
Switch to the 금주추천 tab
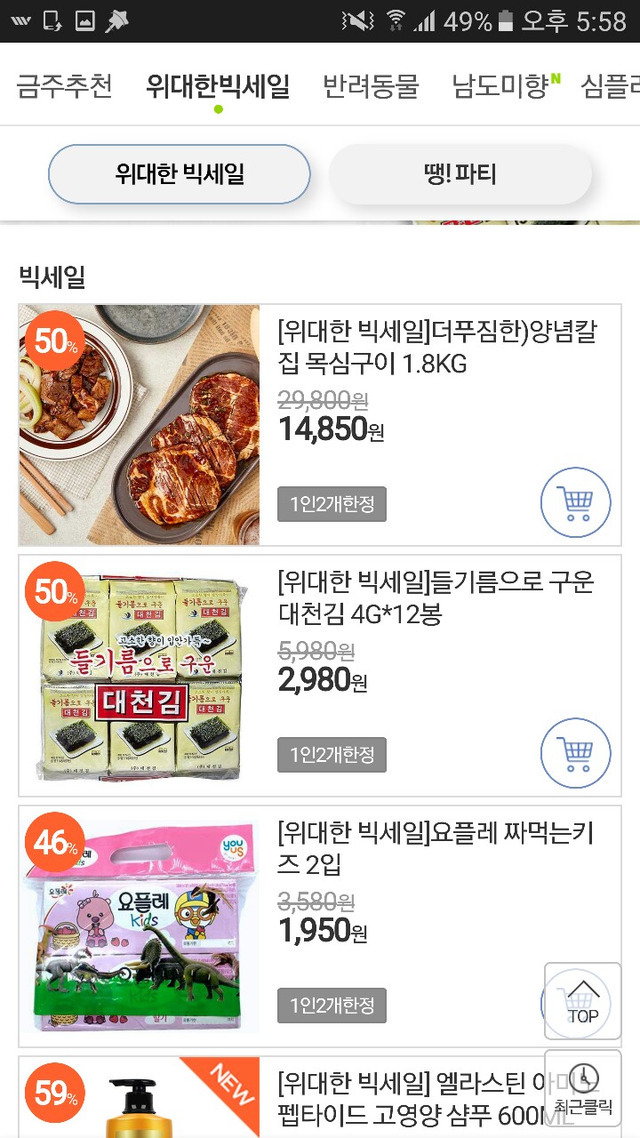click(64, 86)
